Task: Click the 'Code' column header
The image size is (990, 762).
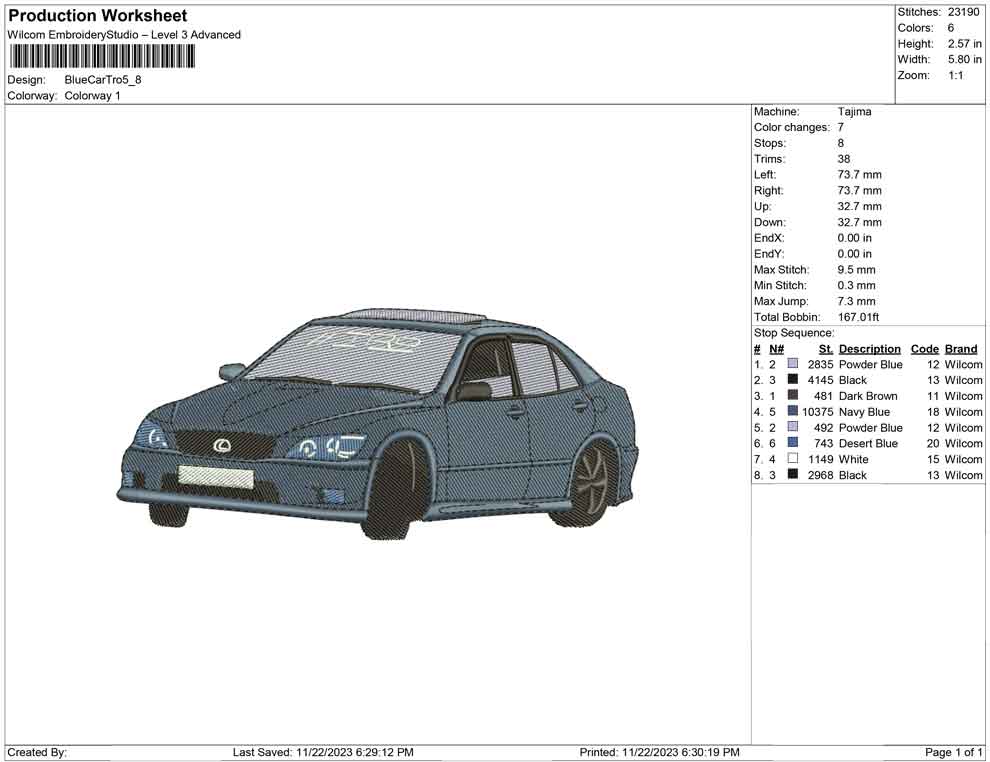Action: [925, 349]
